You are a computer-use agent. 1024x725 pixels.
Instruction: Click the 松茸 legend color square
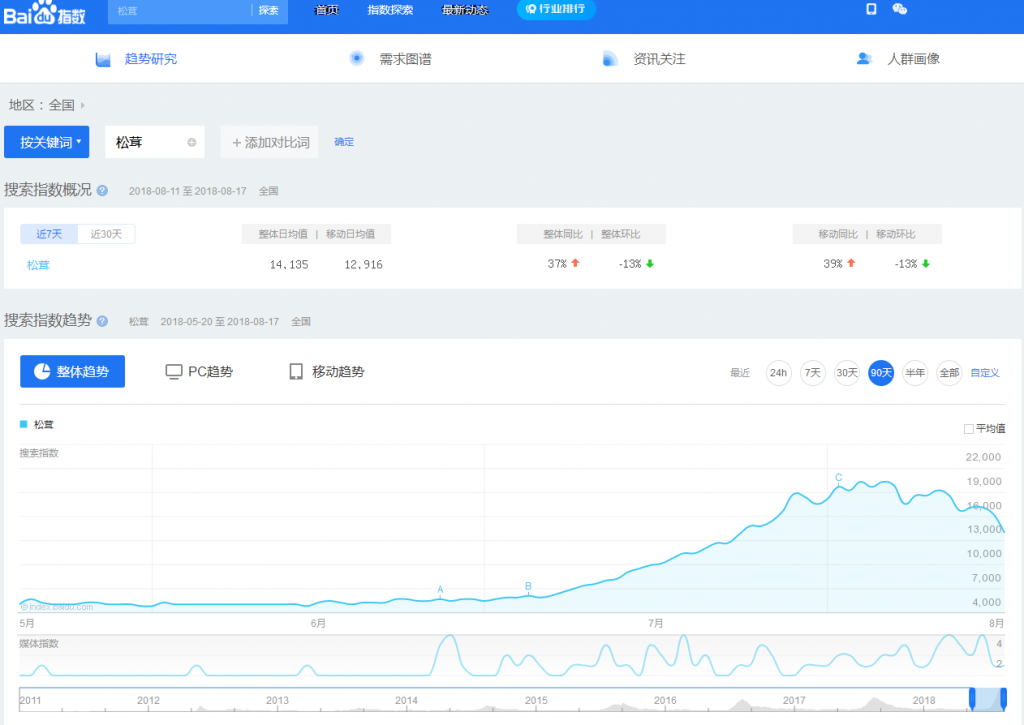24,425
